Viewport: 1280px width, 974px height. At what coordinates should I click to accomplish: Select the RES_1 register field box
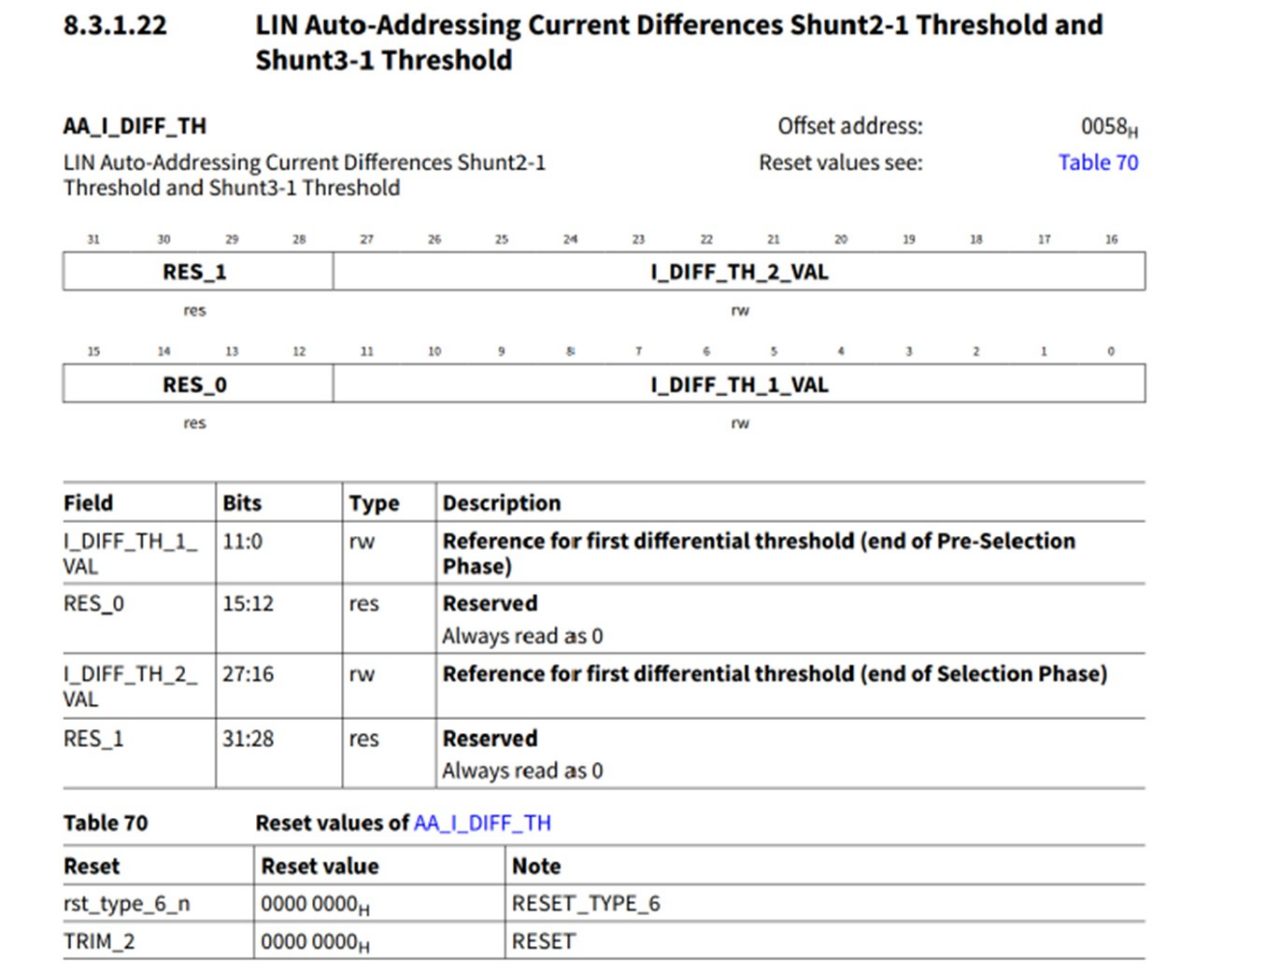coord(197,272)
